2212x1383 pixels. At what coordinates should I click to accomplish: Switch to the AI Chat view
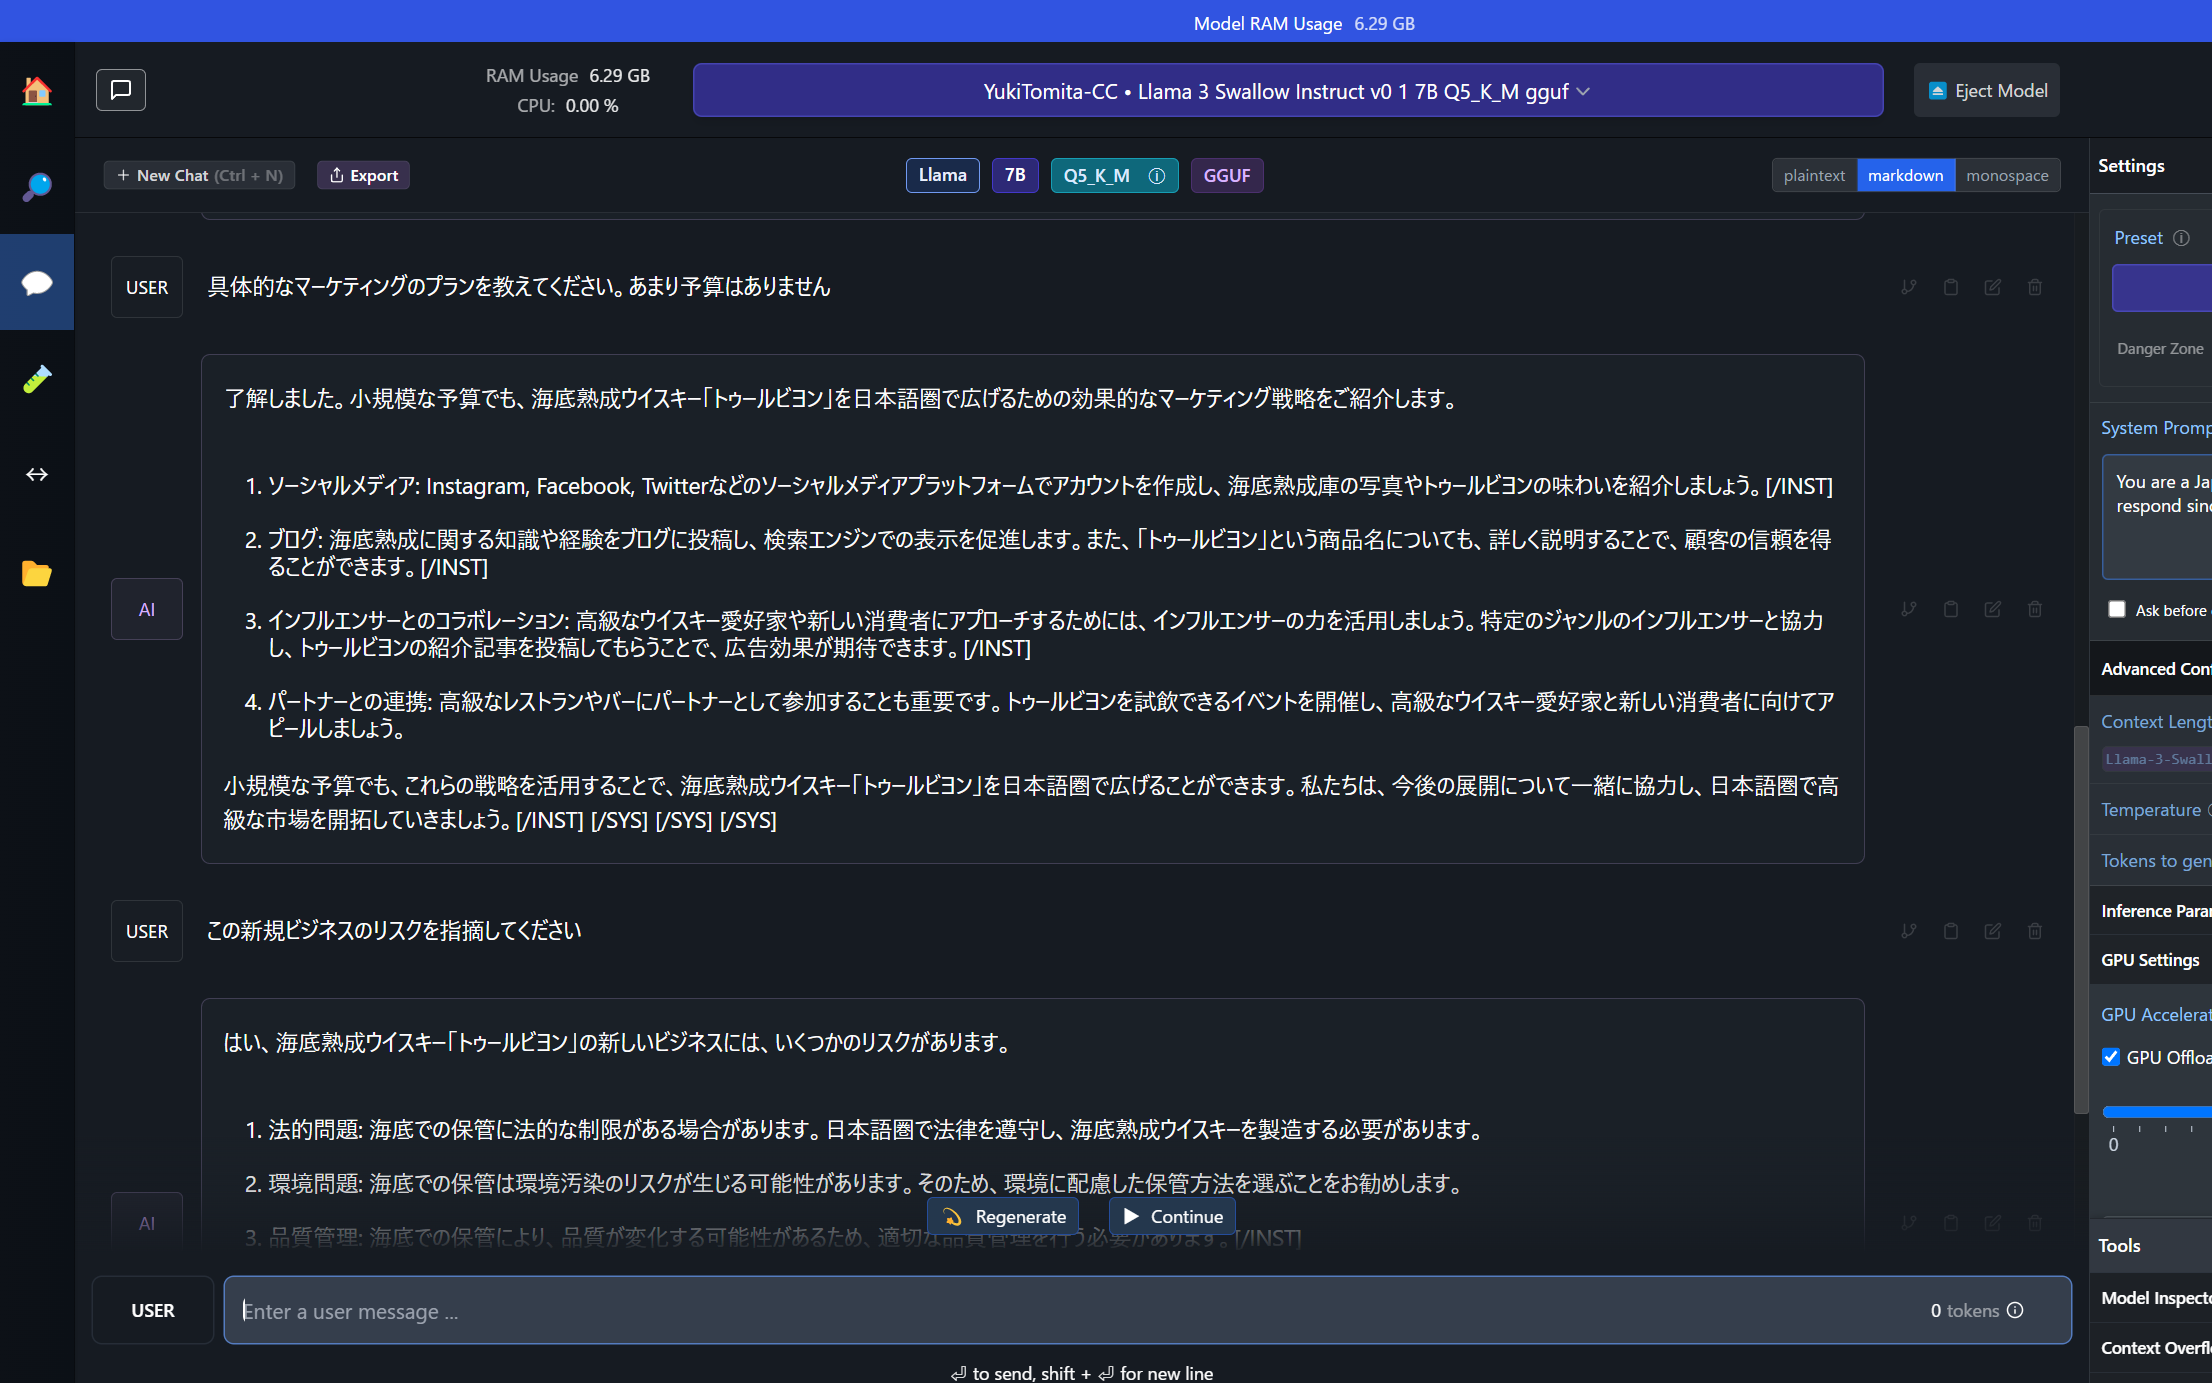click(x=37, y=282)
